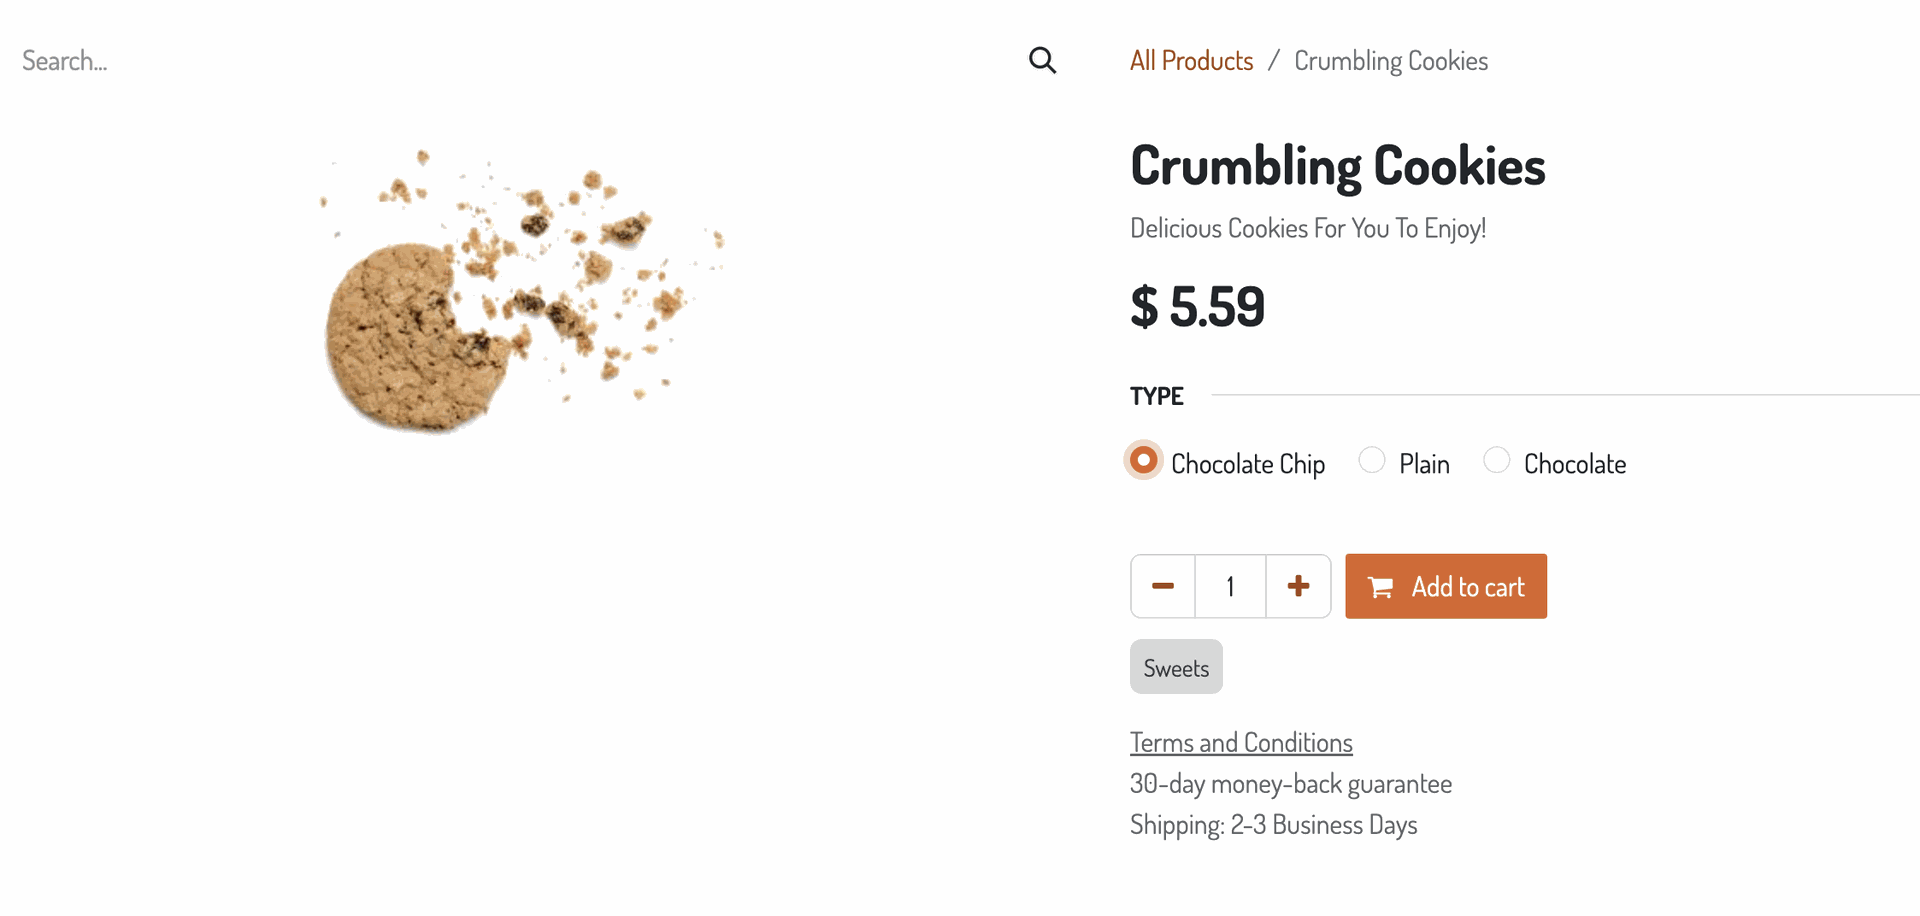Image resolution: width=1920 pixels, height=916 pixels.
Task: Choose the Plain cookie type radio
Action: click(1372, 460)
